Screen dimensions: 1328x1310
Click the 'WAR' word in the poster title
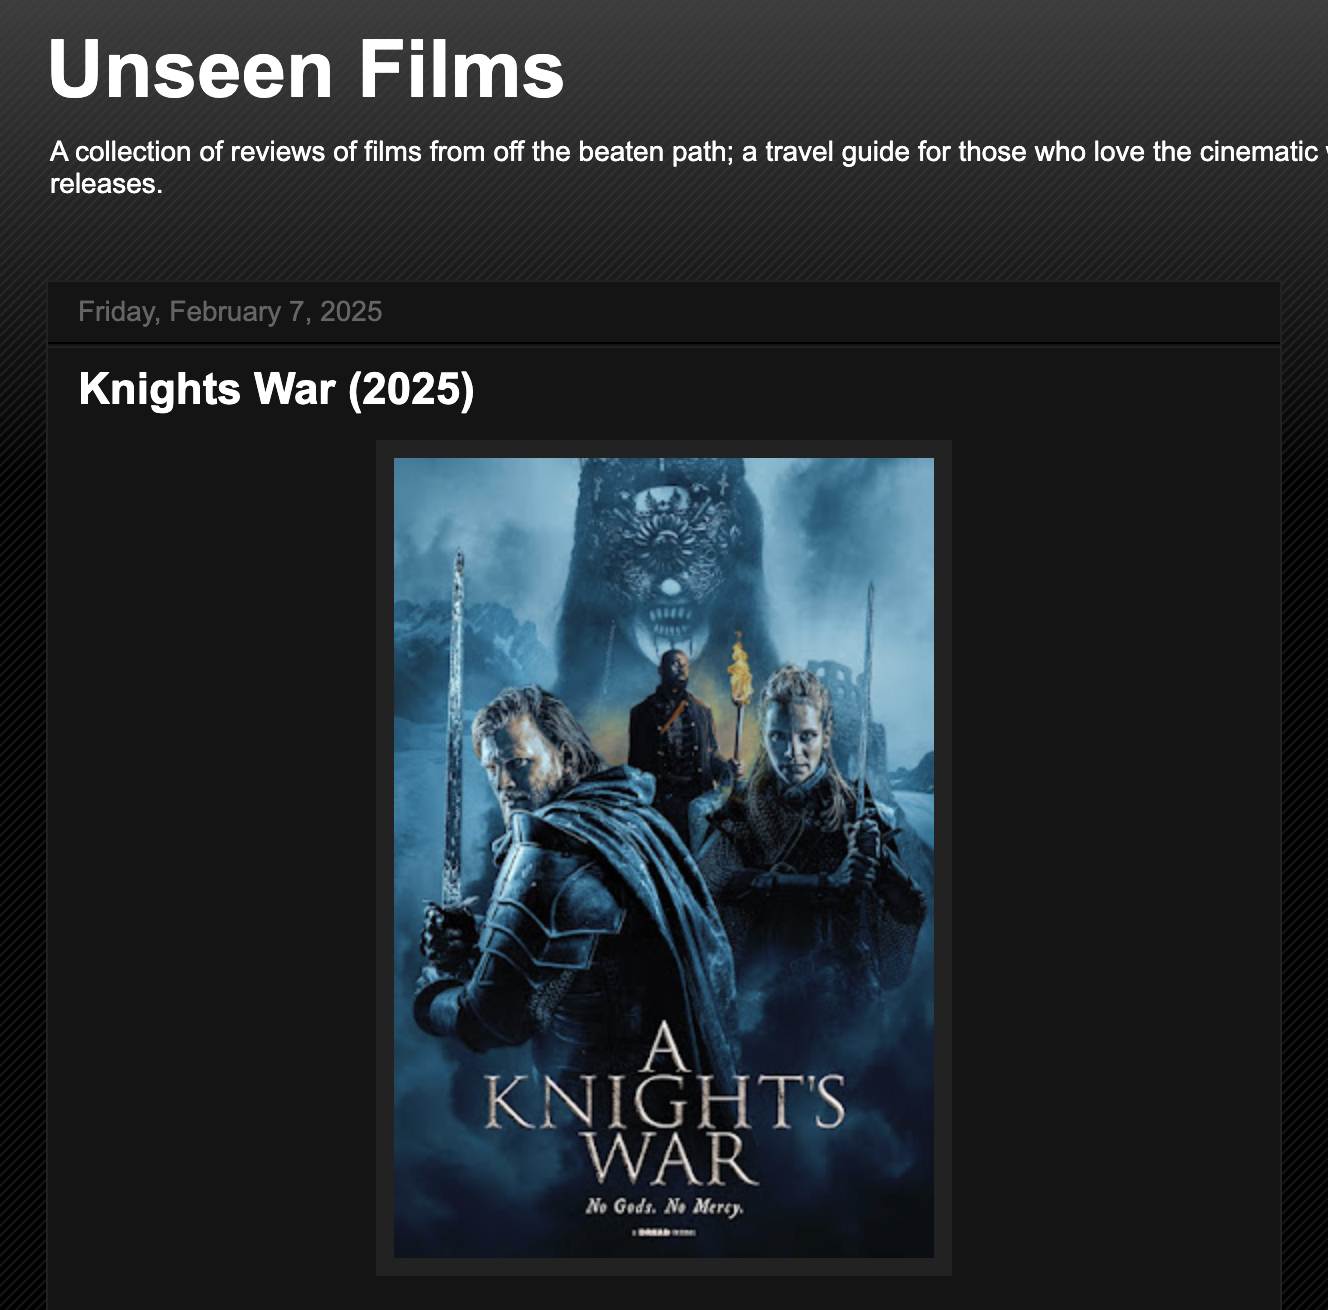(668, 1158)
